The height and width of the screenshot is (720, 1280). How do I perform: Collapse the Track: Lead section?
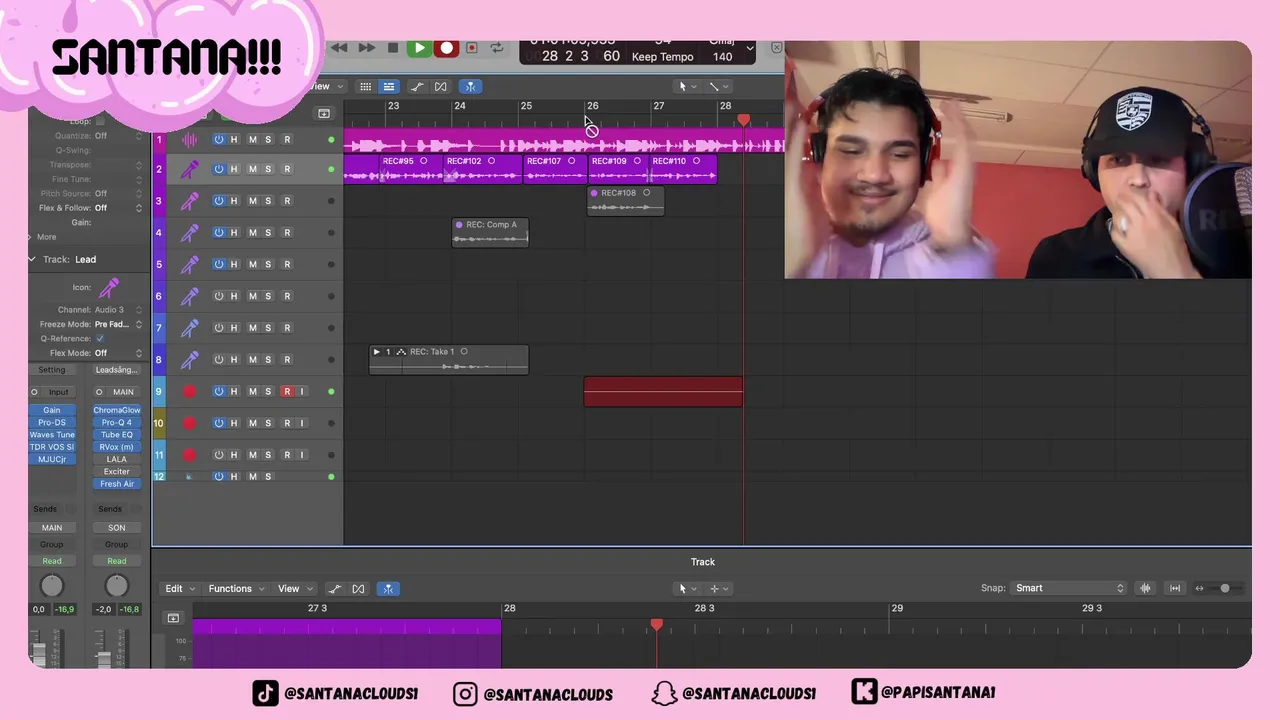(32, 259)
